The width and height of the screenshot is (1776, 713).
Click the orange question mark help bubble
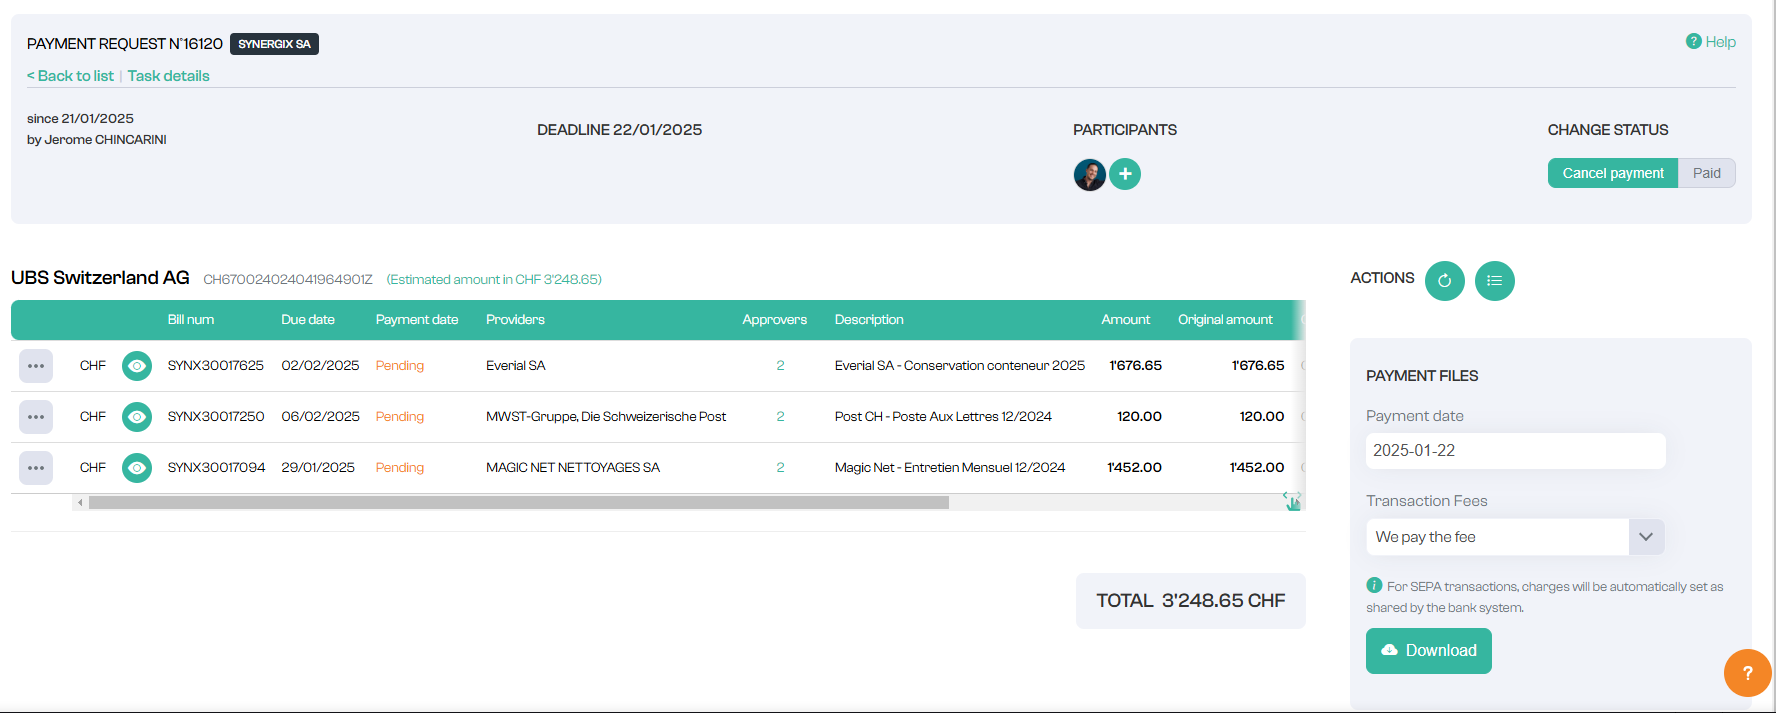click(1747, 673)
